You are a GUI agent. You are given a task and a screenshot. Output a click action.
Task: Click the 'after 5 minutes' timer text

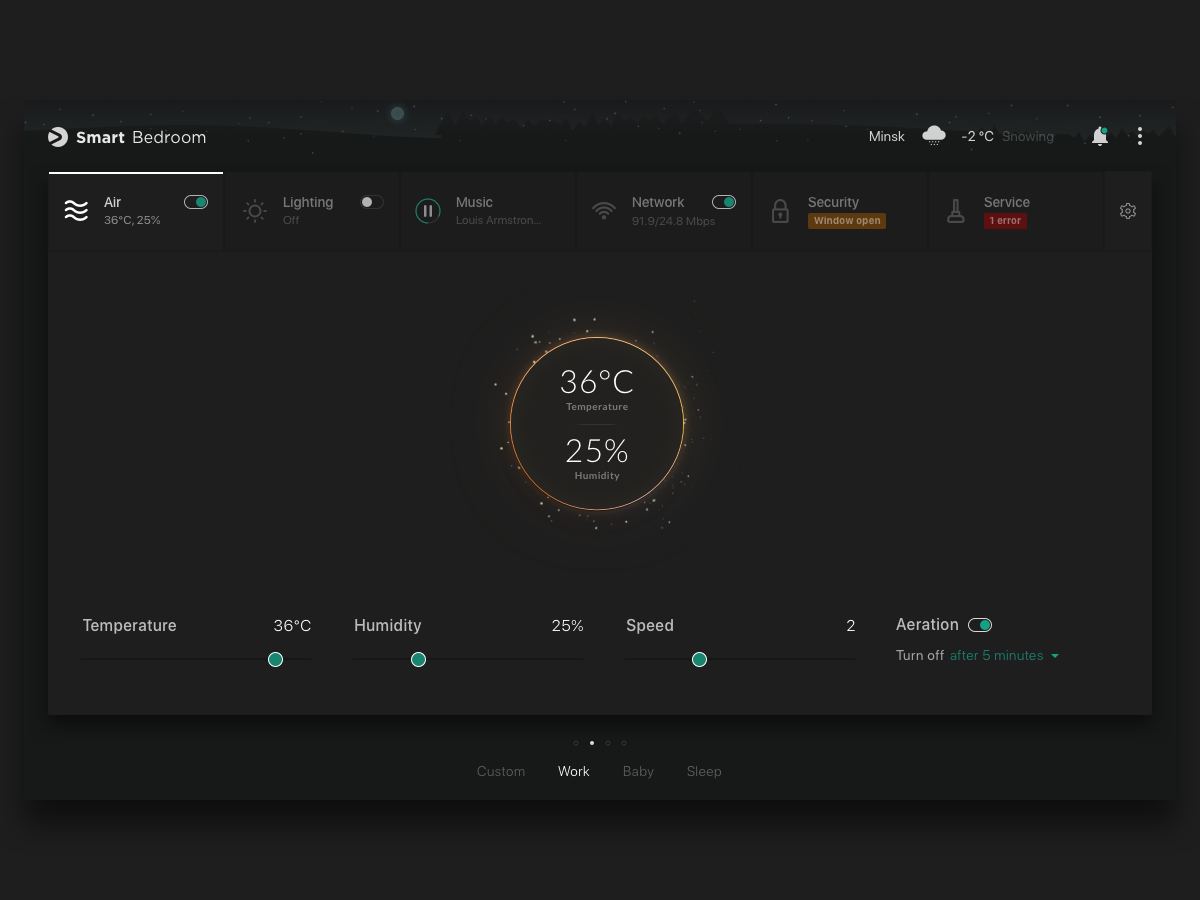(996, 656)
